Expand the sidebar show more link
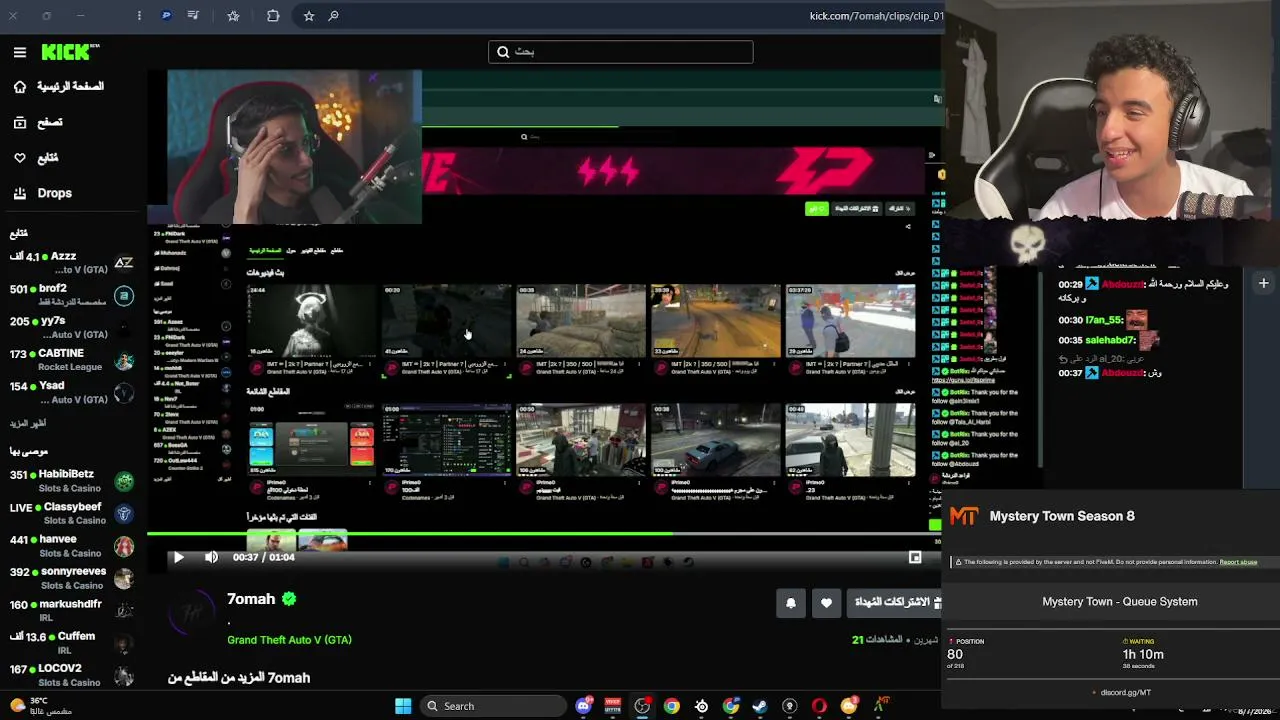Screen dimensions: 1280x720 click(28, 423)
